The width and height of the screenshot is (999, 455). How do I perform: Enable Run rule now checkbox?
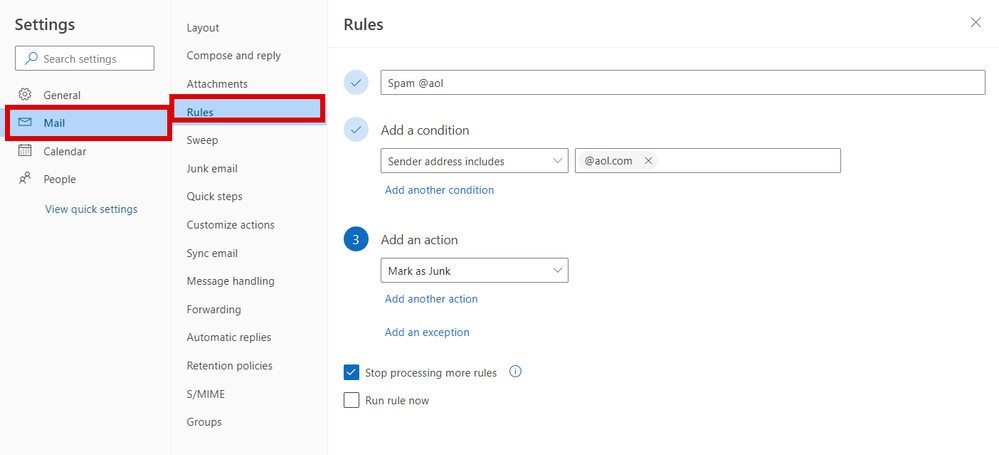tap(351, 400)
